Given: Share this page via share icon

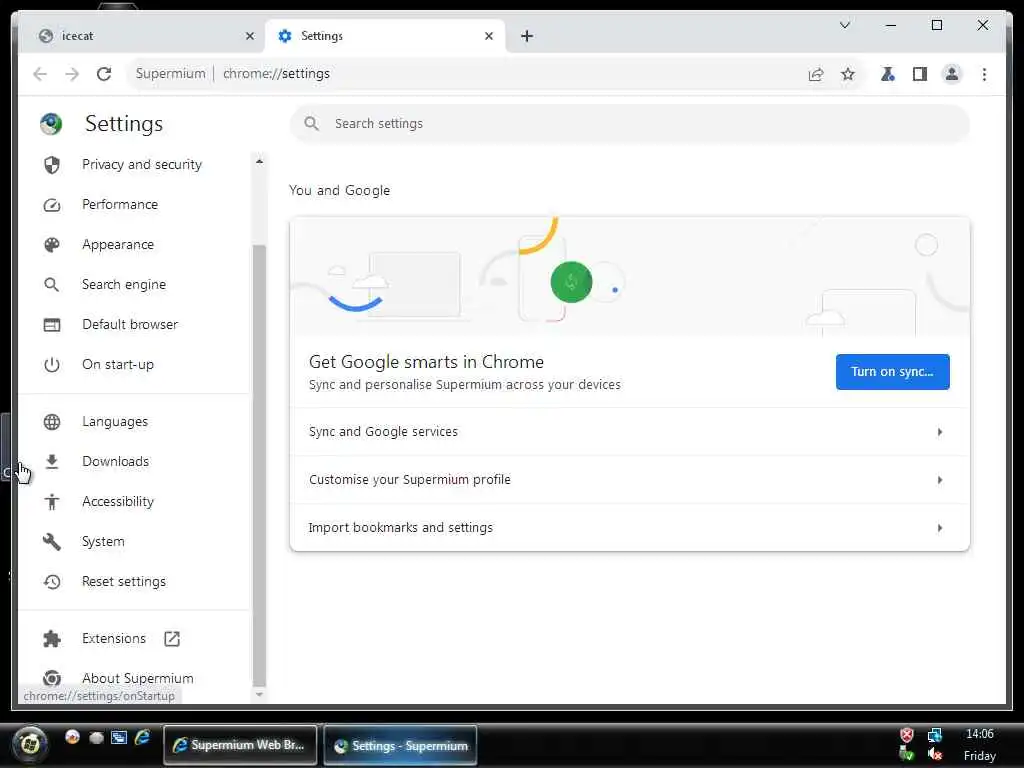Looking at the screenshot, I should (816, 74).
